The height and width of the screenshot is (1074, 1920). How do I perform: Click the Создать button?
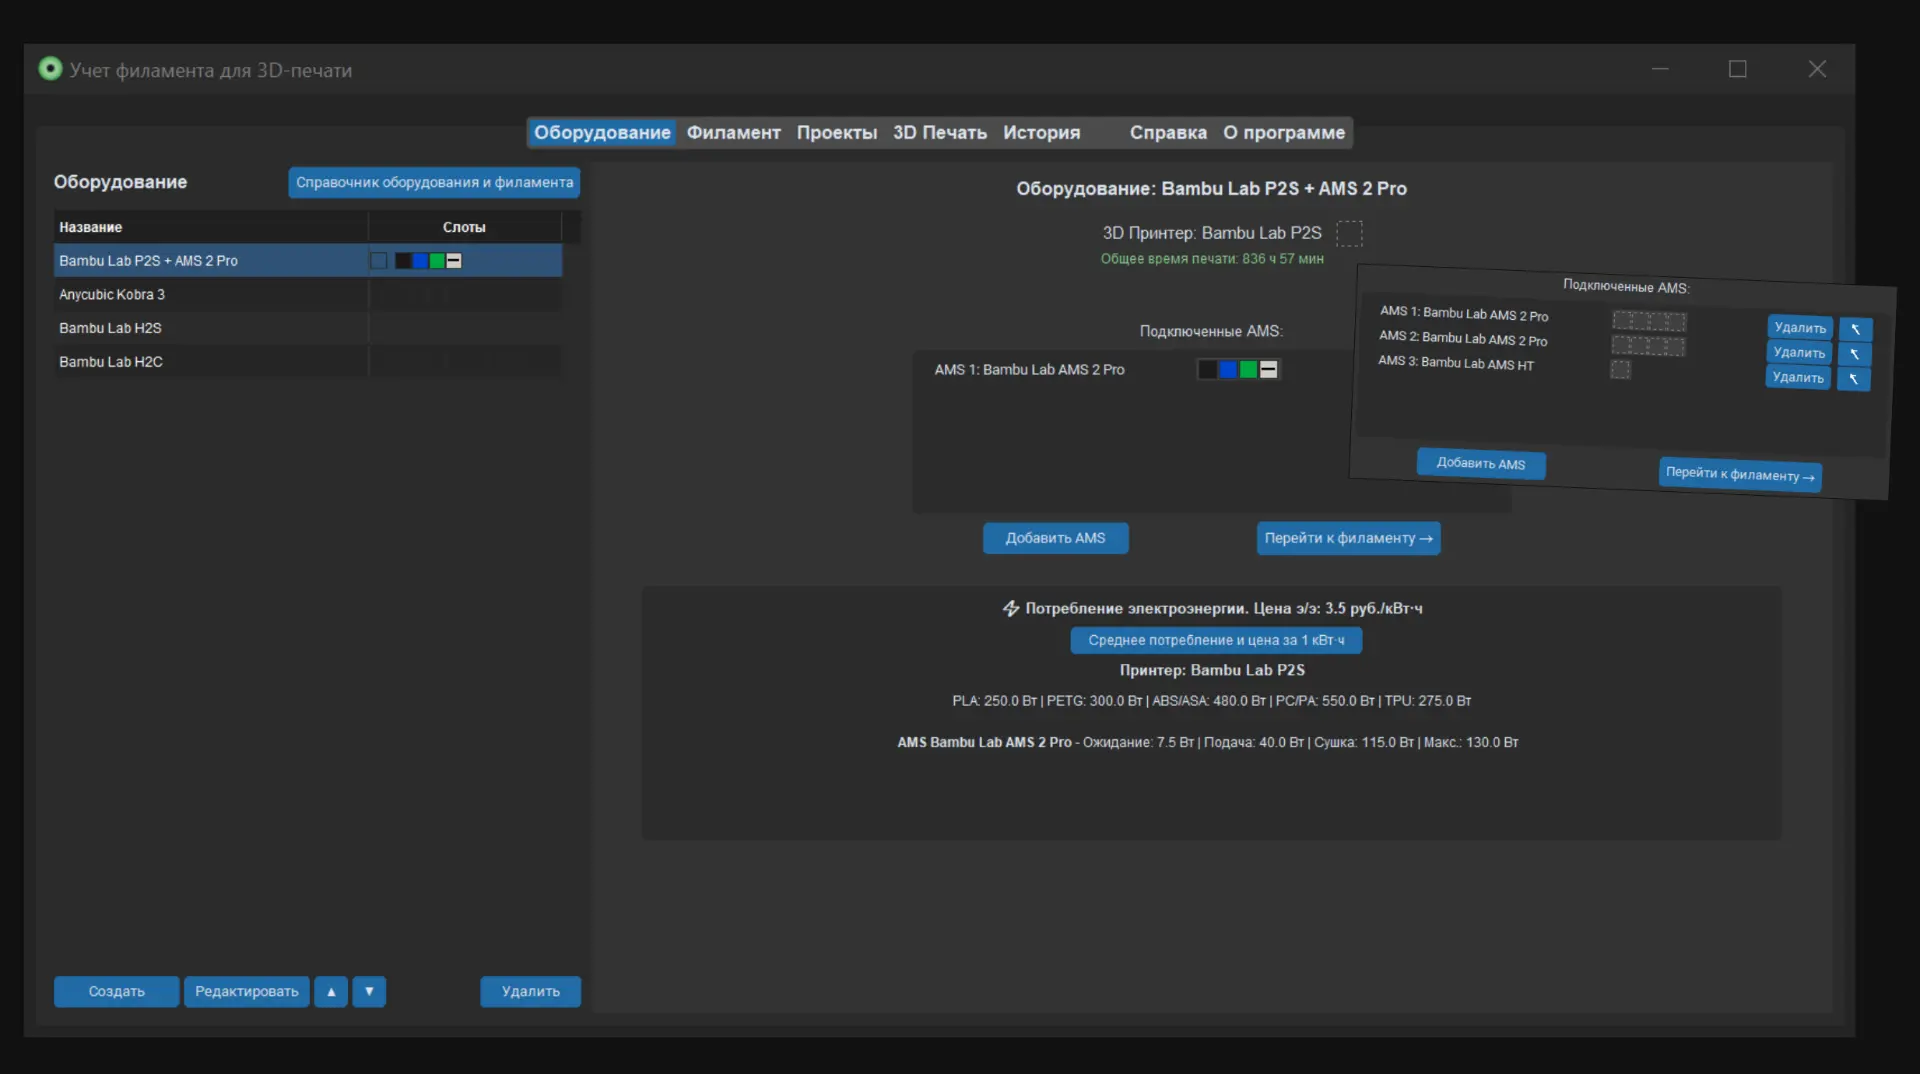(x=116, y=991)
